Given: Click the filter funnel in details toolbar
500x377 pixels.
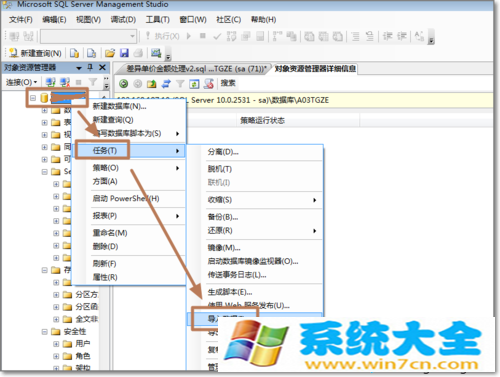Looking at the screenshot, I should point(180,84).
